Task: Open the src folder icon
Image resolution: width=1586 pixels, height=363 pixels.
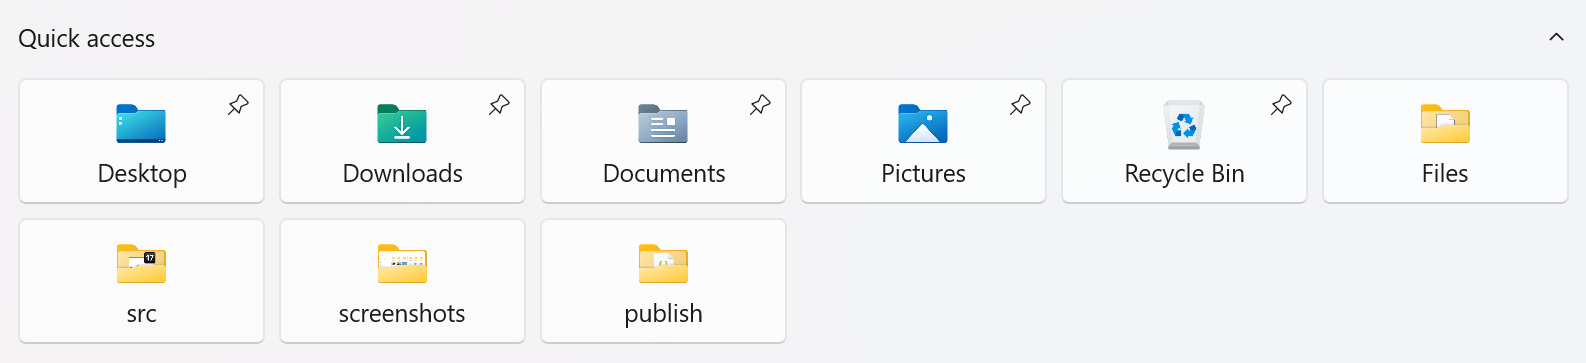Action: (141, 264)
